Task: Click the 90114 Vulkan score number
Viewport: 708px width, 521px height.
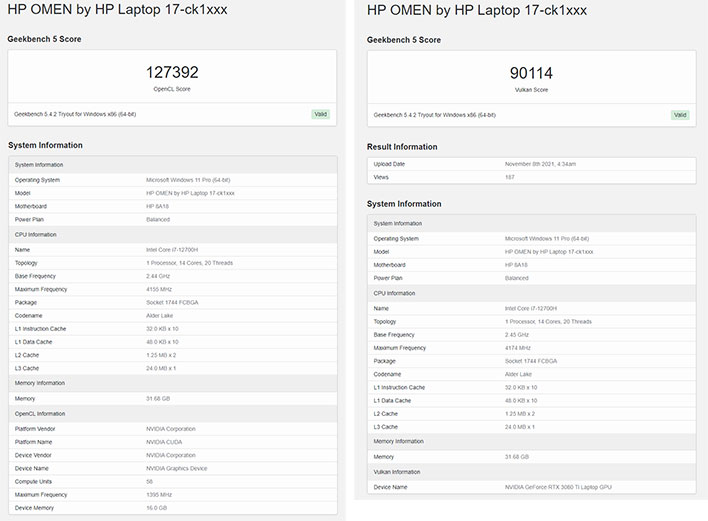Action: pyautogui.click(x=531, y=73)
